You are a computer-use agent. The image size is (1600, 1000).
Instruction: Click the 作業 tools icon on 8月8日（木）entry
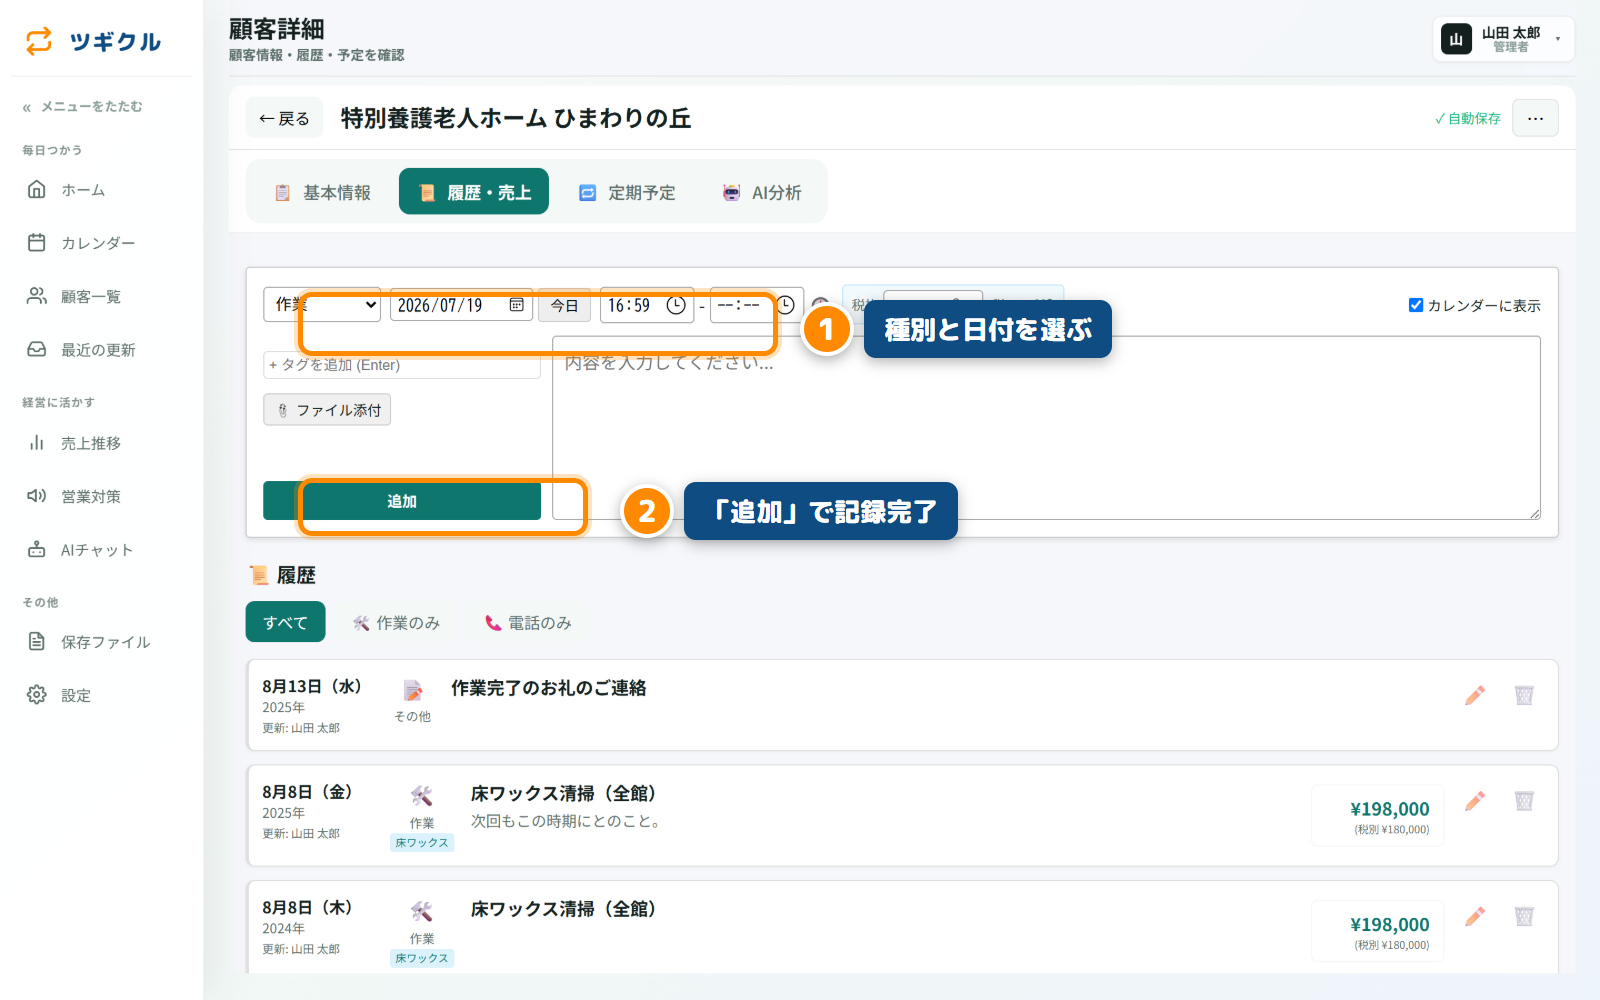click(x=422, y=911)
